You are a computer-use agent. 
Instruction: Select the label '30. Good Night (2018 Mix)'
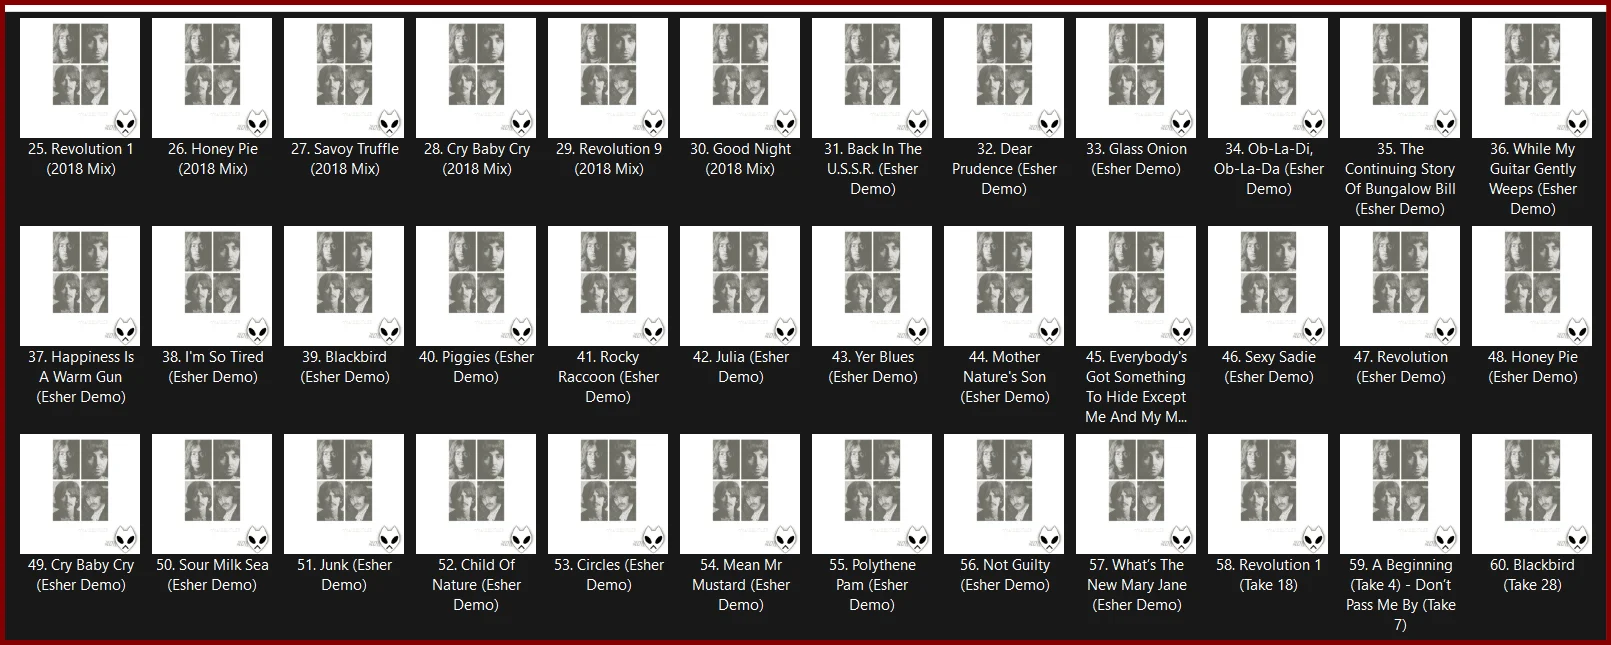click(x=740, y=159)
